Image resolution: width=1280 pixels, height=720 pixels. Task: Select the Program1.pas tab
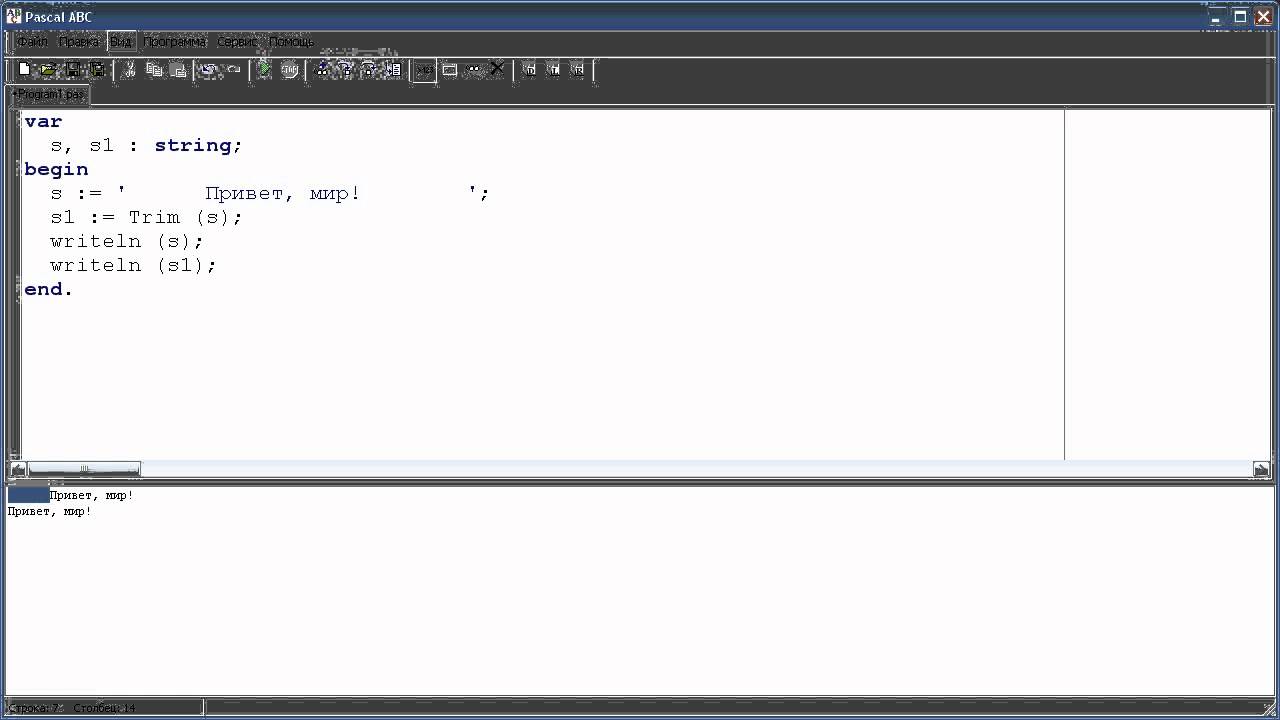coord(49,94)
